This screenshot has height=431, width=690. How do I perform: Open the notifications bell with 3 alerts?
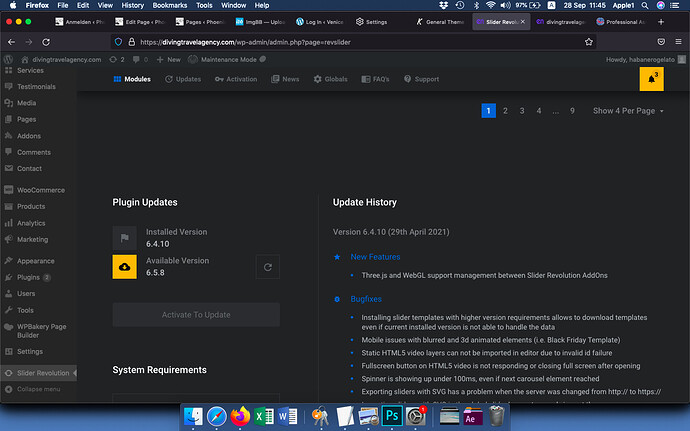click(651, 79)
